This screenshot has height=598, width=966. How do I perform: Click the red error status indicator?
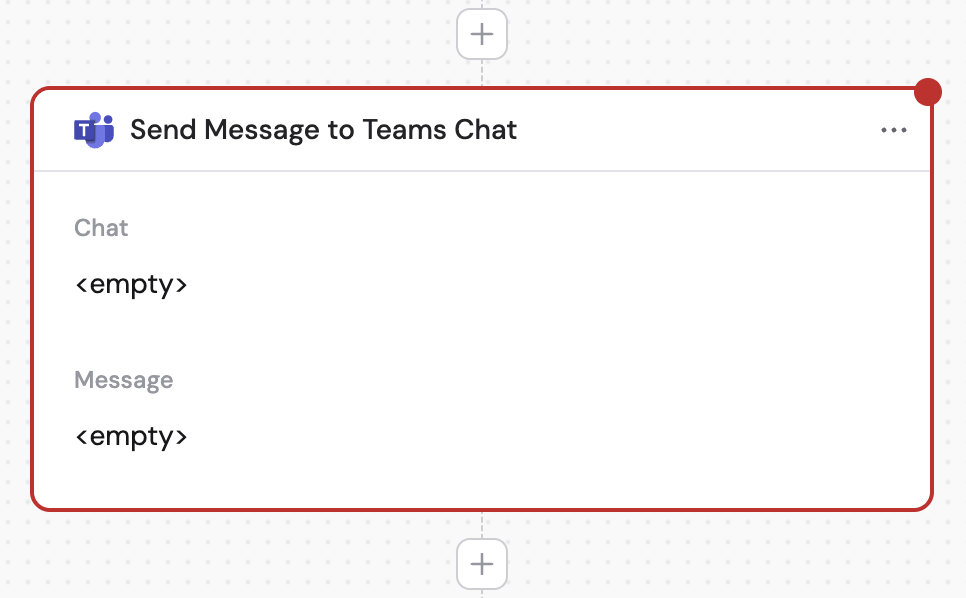pos(928,91)
